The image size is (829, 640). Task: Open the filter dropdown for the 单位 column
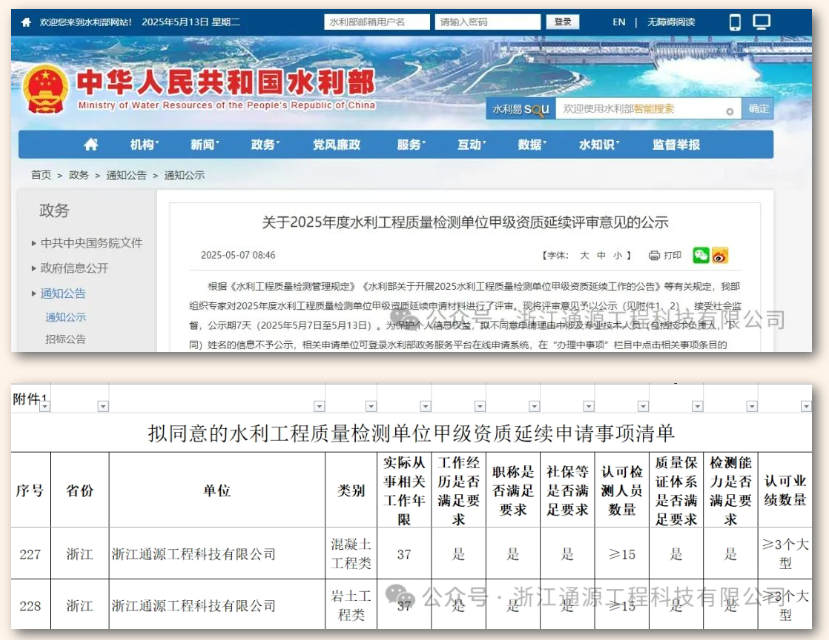[x=318, y=406]
